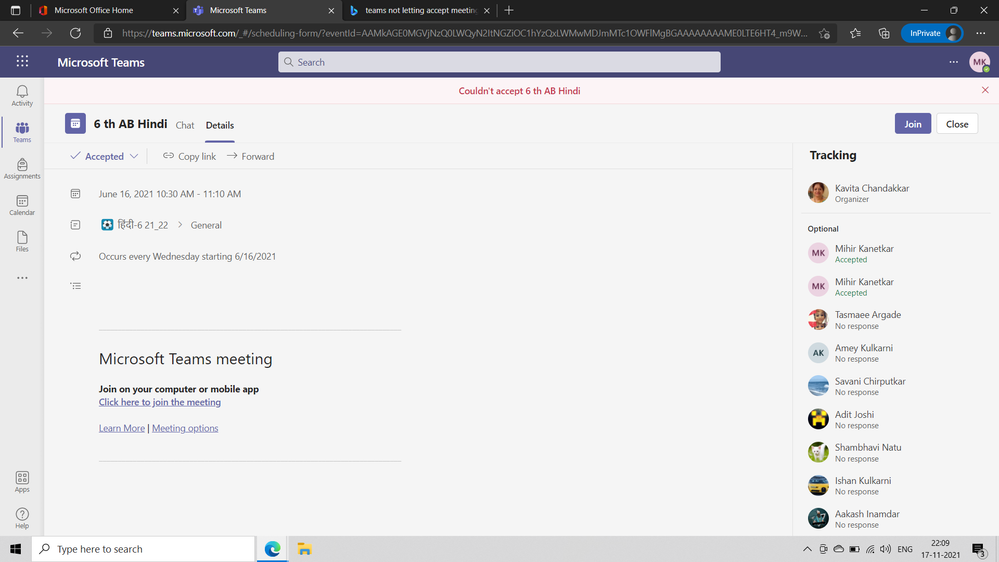Open Teams in the left sidebar

coord(22,132)
